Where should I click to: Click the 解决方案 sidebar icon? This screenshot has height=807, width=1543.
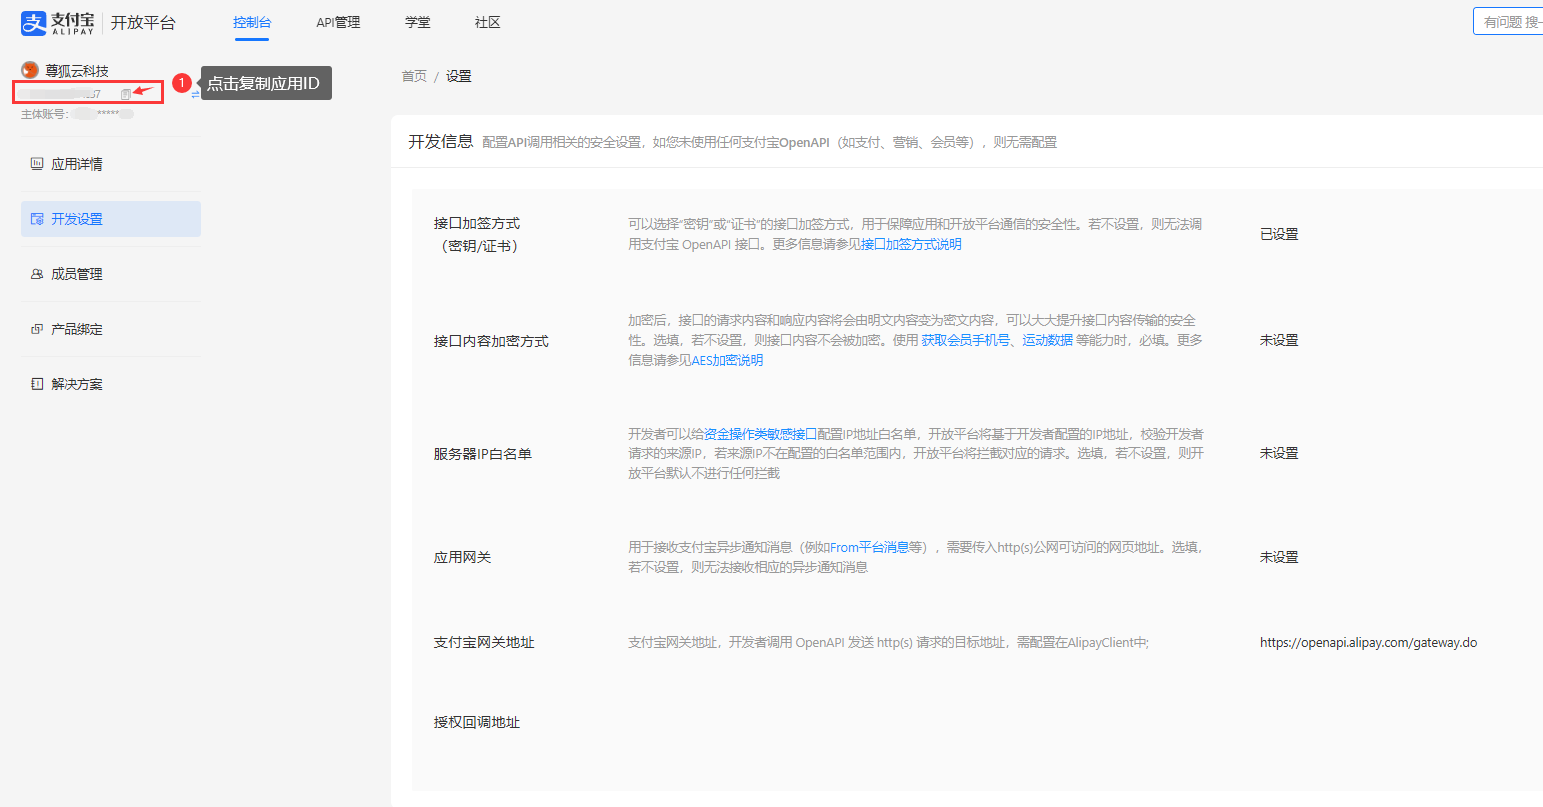pos(37,384)
